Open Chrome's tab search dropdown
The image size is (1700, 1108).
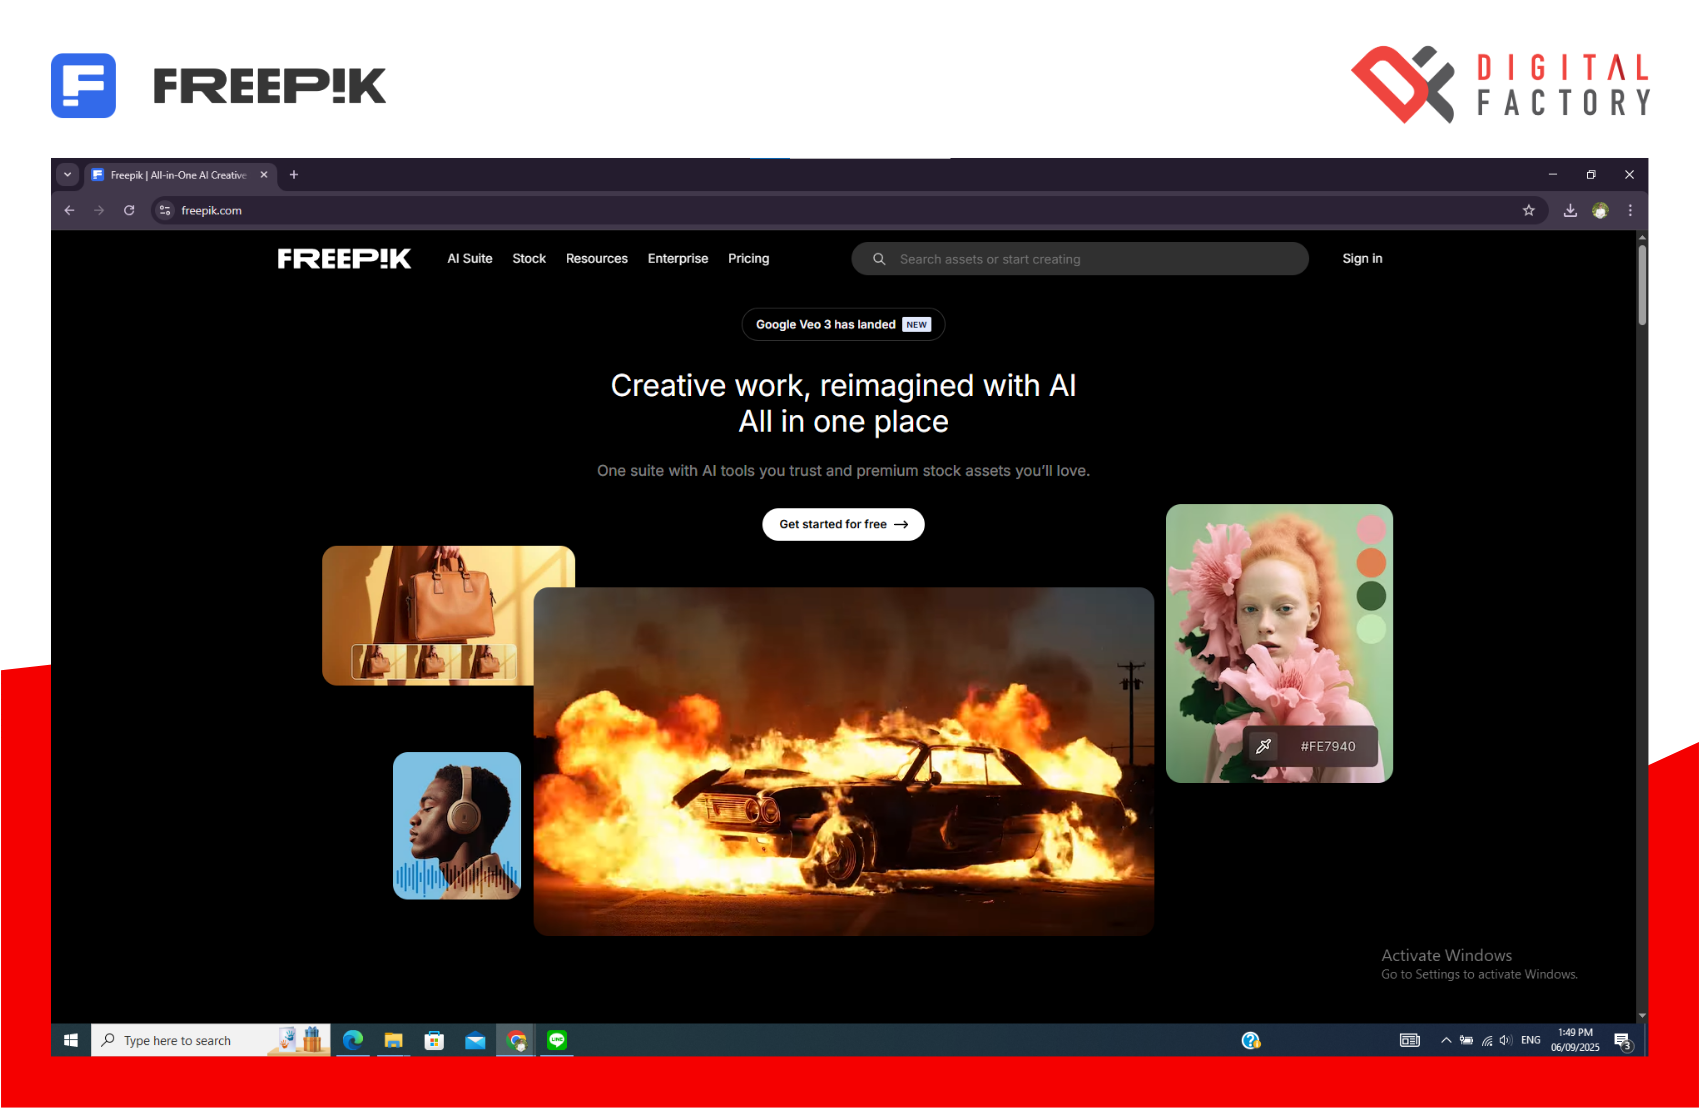[x=67, y=175]
